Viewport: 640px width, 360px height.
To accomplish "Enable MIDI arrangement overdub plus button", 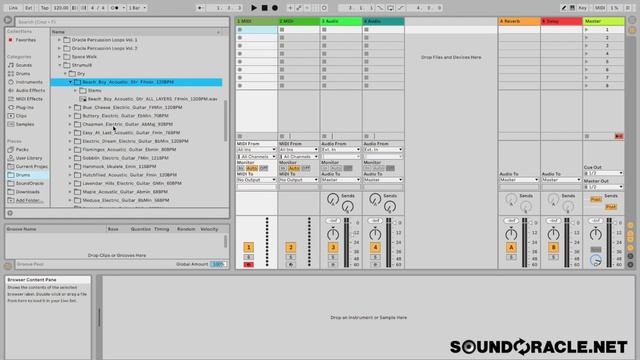I will pyautogui.click(x=290, y=8).
